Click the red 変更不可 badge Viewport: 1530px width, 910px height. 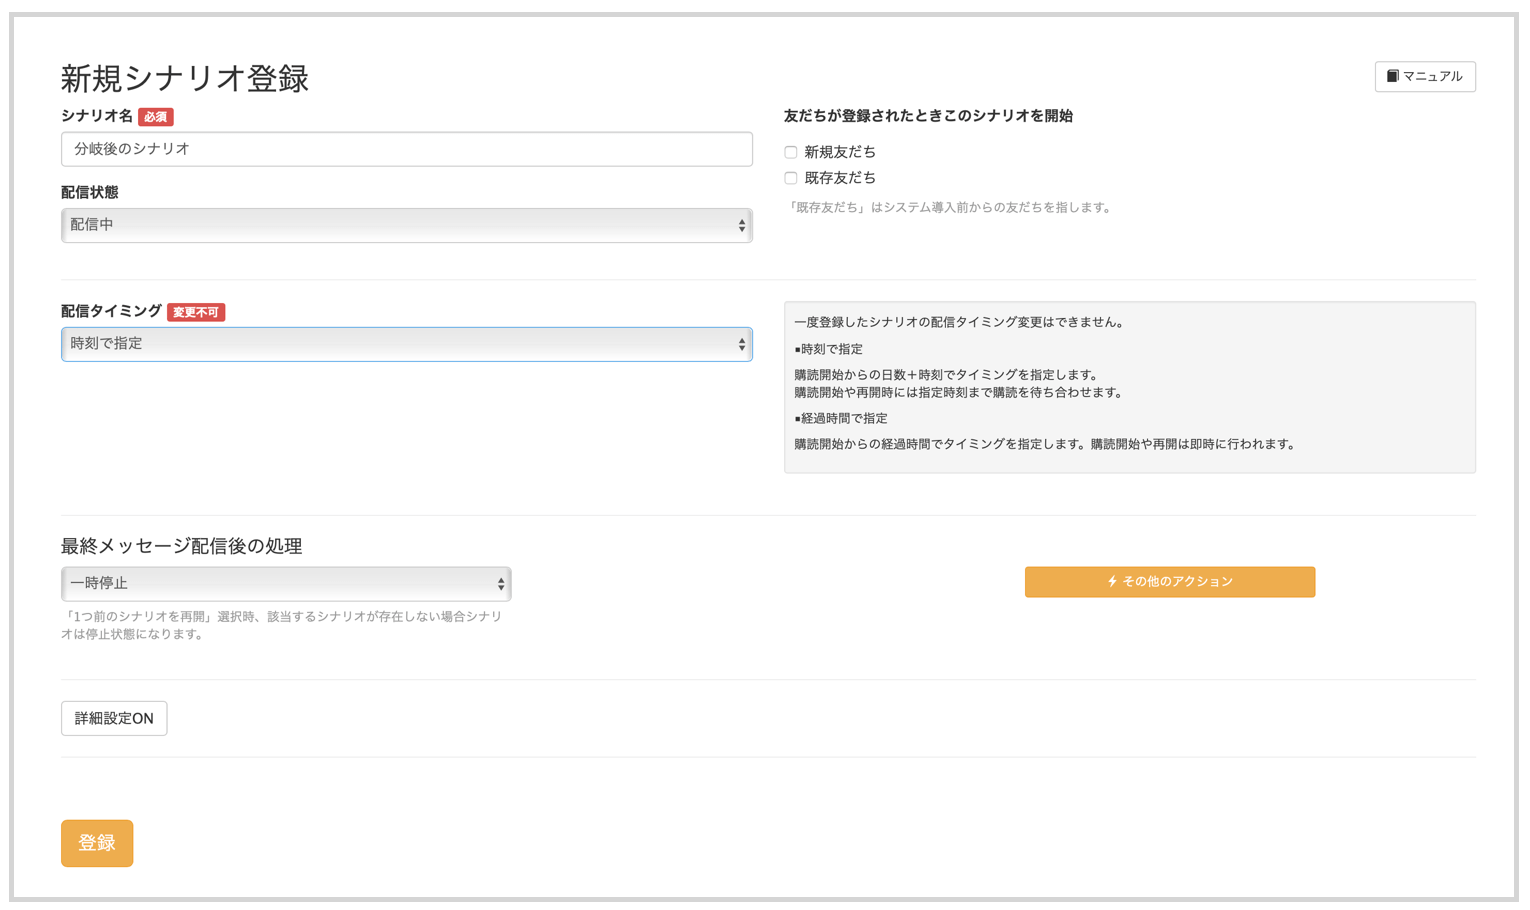click(196, 312)
